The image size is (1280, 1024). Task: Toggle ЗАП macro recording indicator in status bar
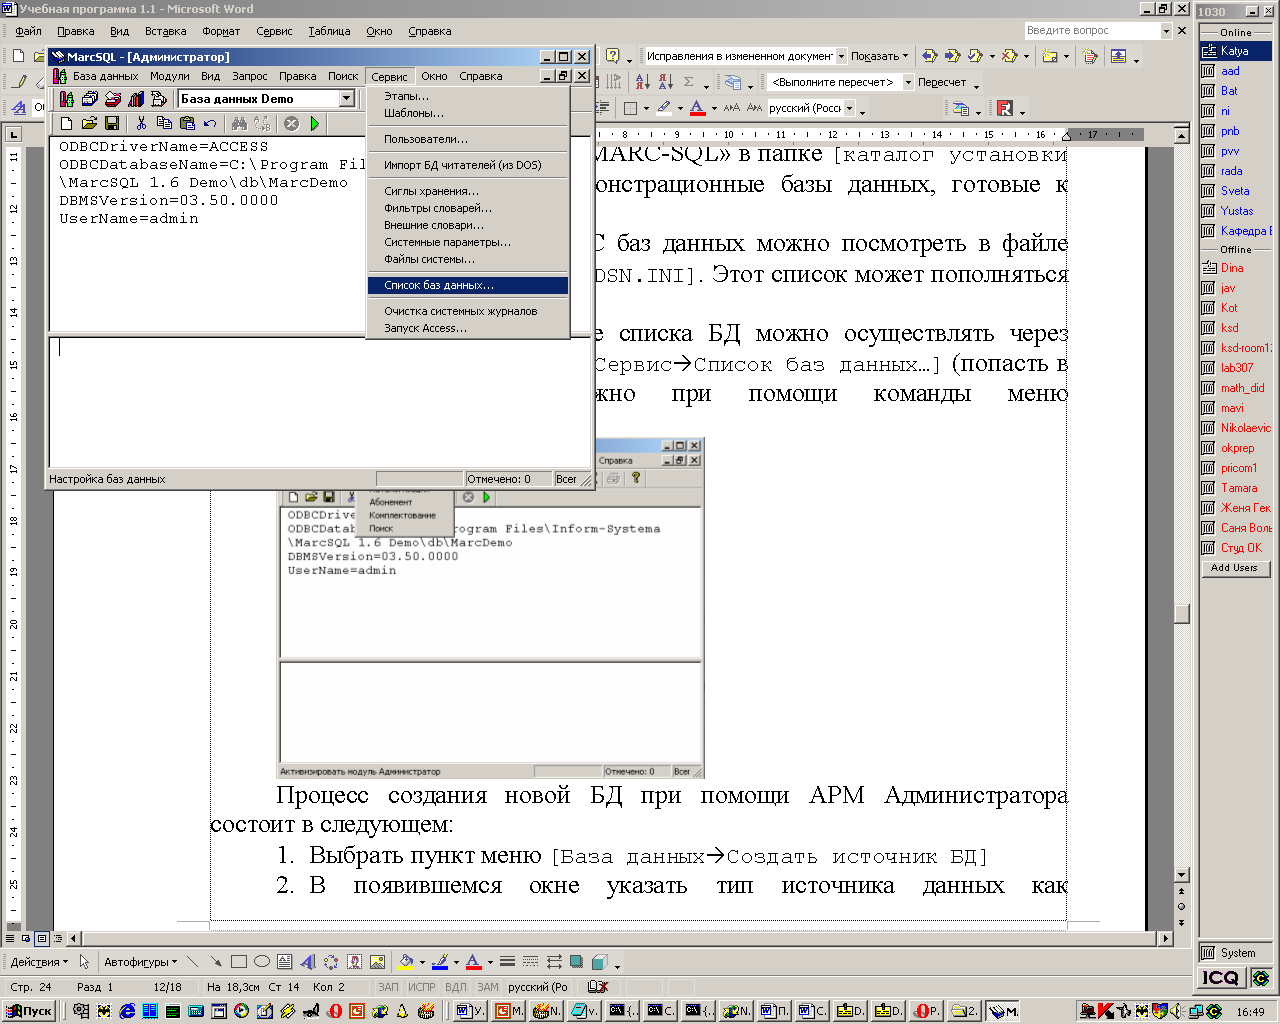click(x=388, y=987)
